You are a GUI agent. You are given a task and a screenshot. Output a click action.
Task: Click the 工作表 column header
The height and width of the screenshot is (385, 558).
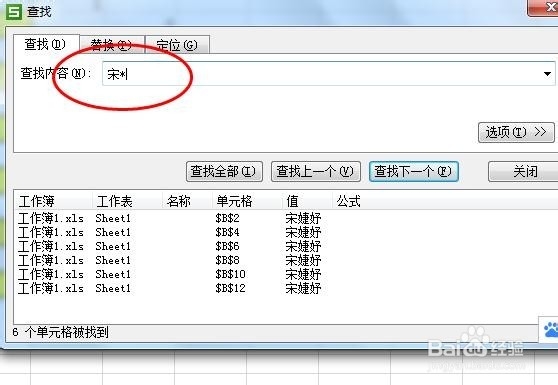pyautogui.click(x=127, y=201)
